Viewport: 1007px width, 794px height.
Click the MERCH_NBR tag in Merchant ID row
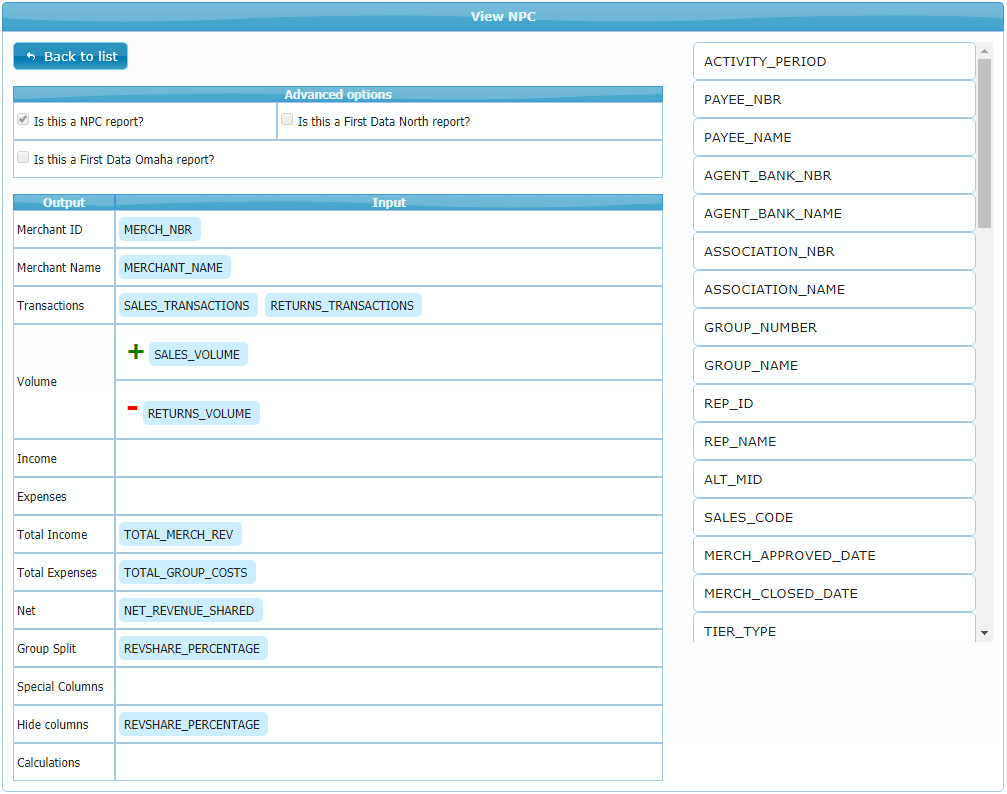coord(159,230)
